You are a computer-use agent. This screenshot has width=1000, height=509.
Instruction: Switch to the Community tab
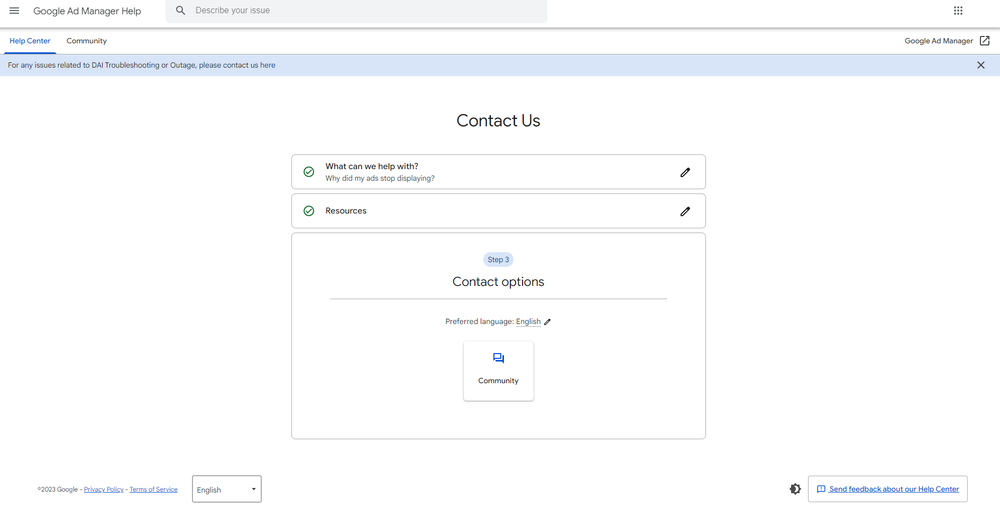point(87,41)
